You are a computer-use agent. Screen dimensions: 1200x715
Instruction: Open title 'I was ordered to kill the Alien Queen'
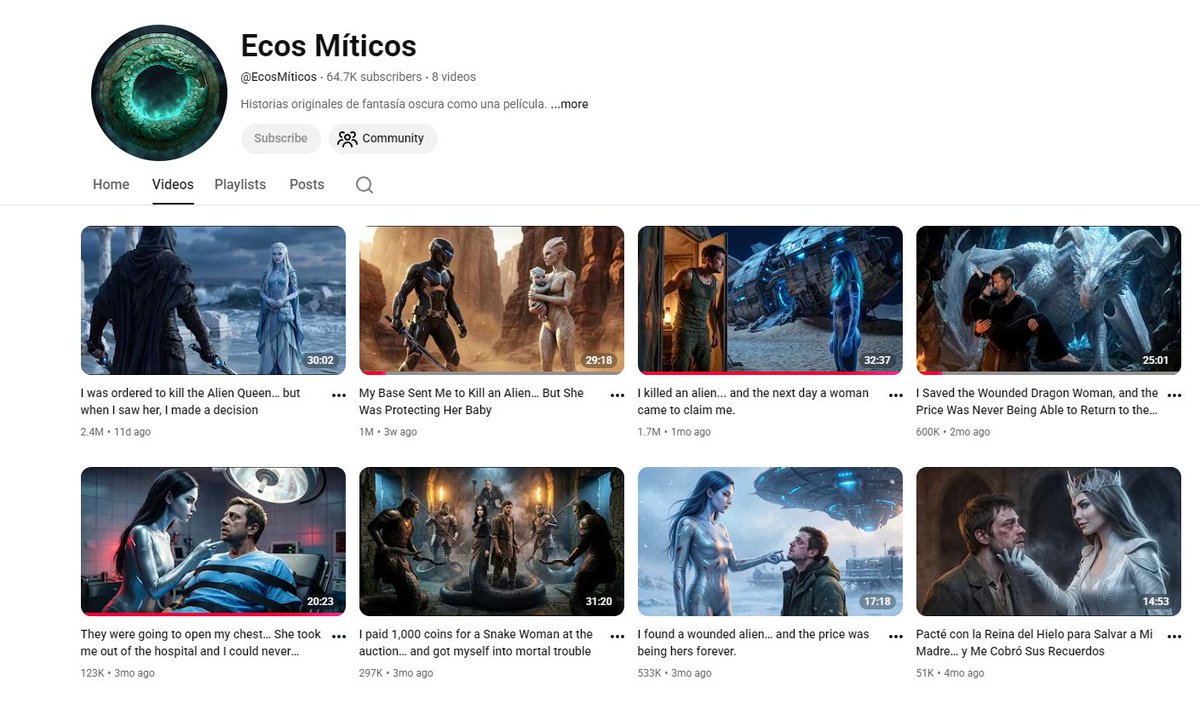click(x=190, y=402)
